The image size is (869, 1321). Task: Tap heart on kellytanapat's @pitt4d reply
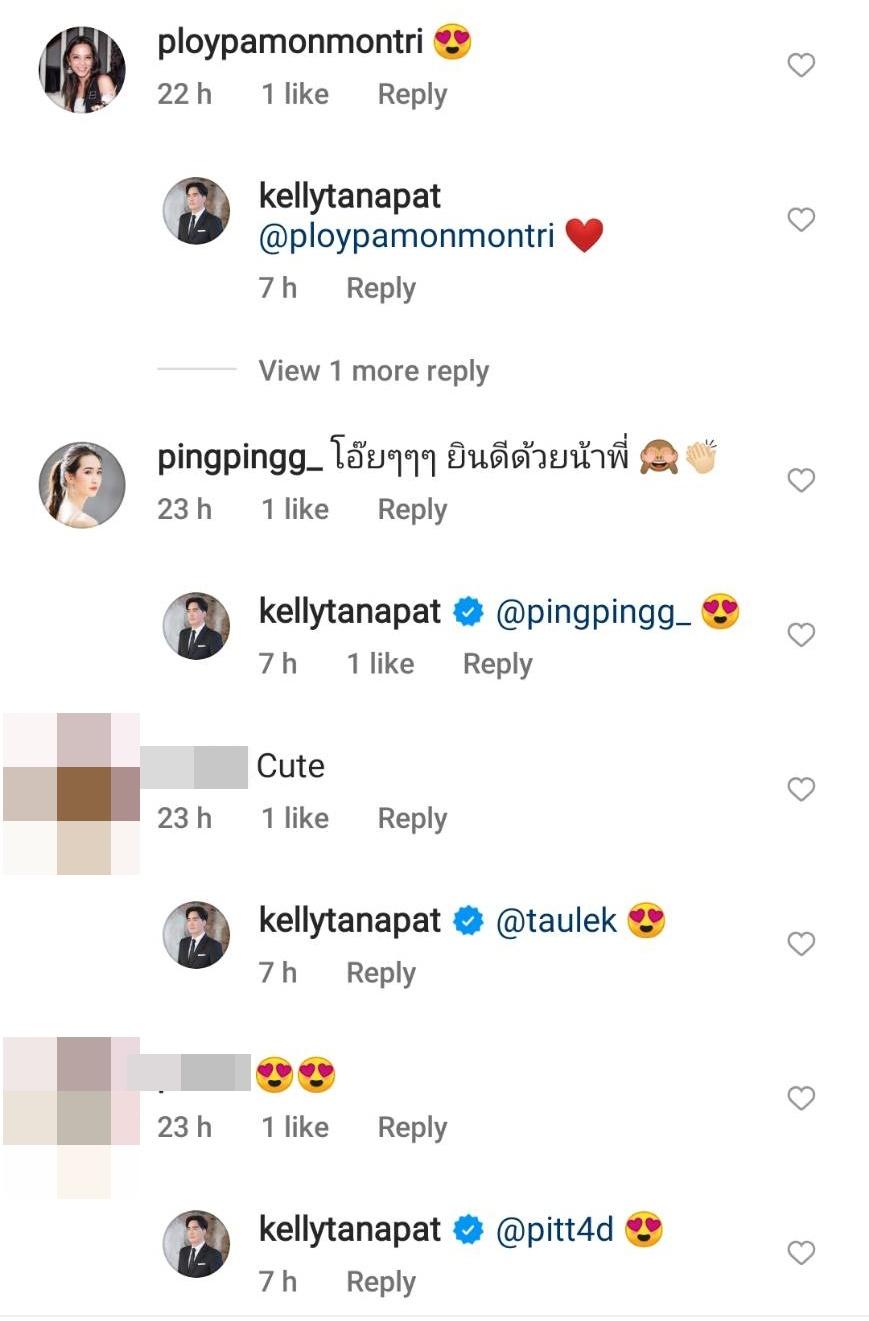coord(801,1253)
